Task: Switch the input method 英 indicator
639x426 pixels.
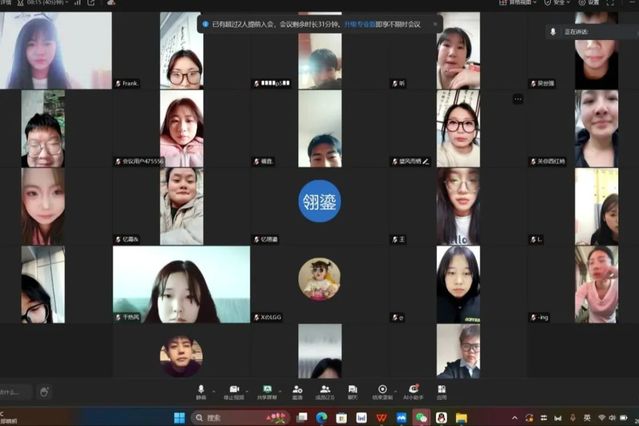Action: (587, 418)
